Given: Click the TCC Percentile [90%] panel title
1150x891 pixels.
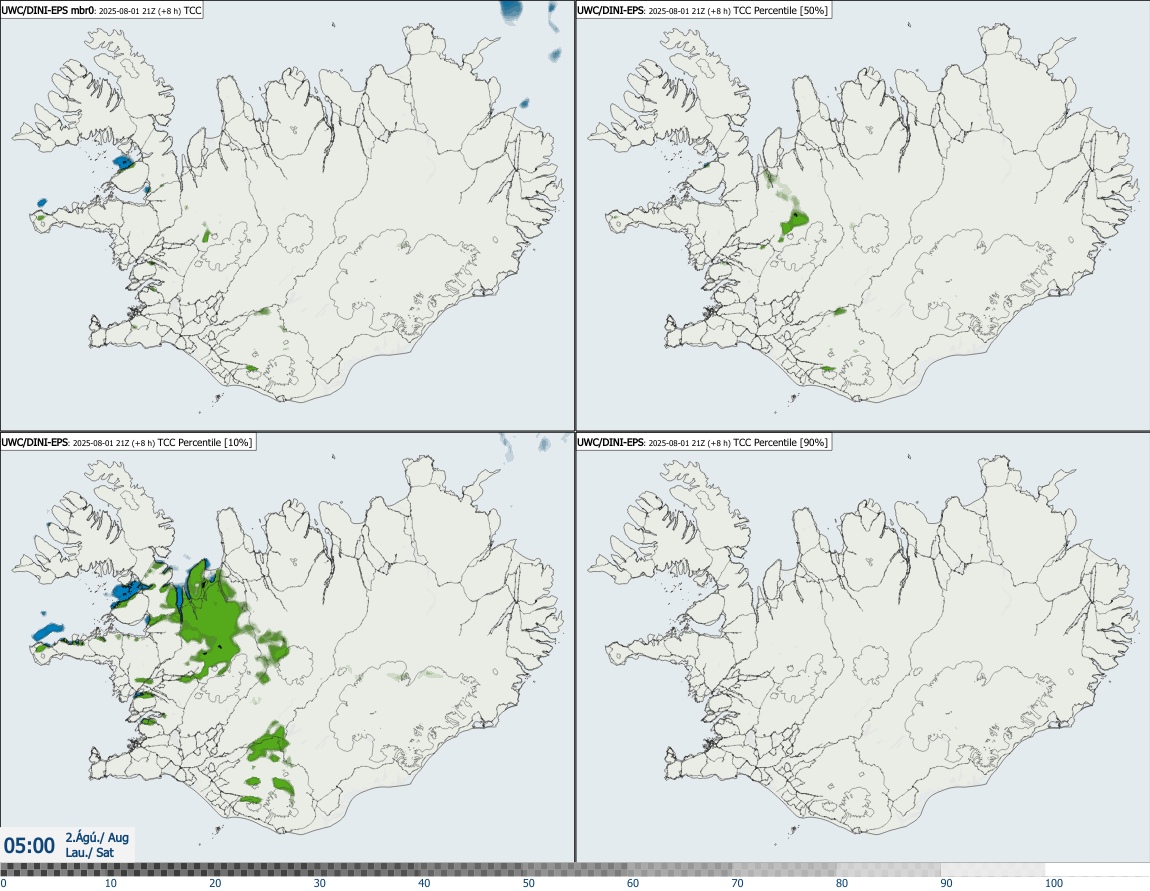Looking at the screenshot, I should click(703, 442).
